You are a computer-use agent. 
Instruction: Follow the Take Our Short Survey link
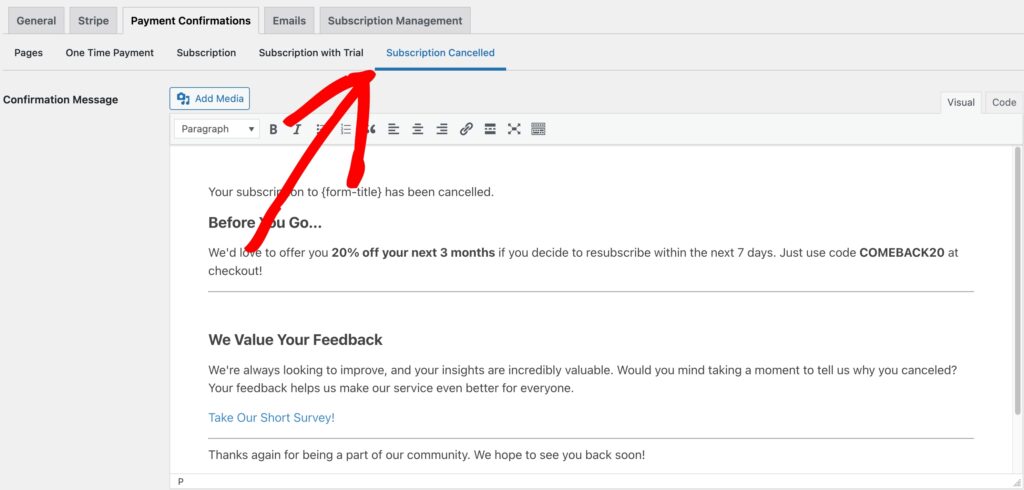pos(271,418)
